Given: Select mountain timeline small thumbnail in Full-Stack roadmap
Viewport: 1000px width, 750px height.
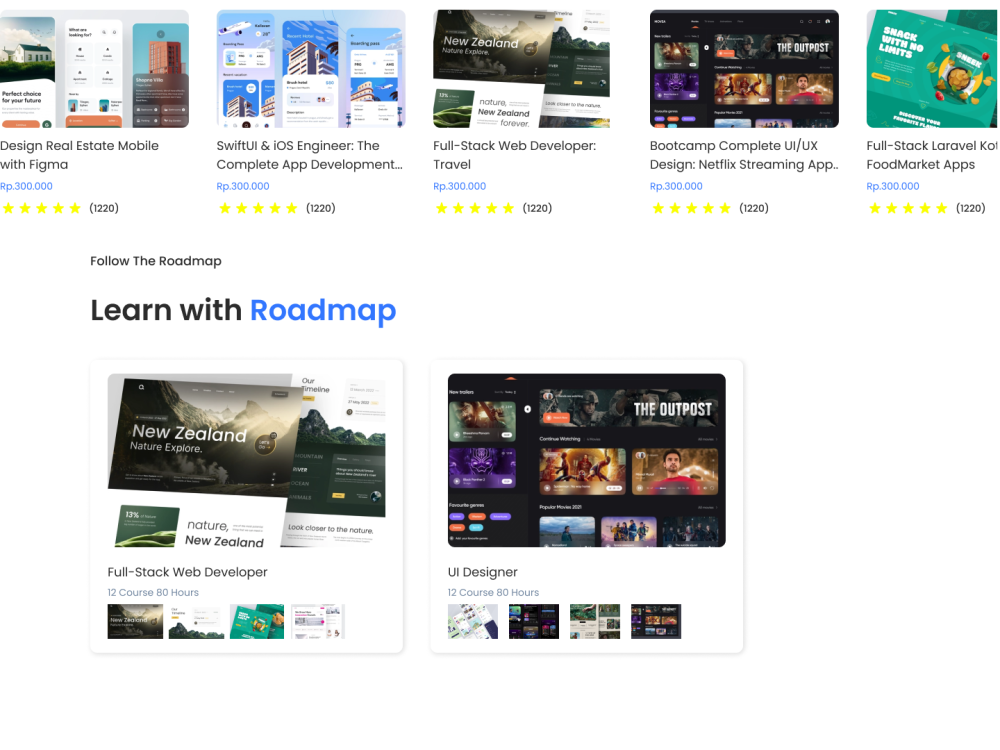Looking at the screenshot, I should pyautogui.click(x=196, y=621).
